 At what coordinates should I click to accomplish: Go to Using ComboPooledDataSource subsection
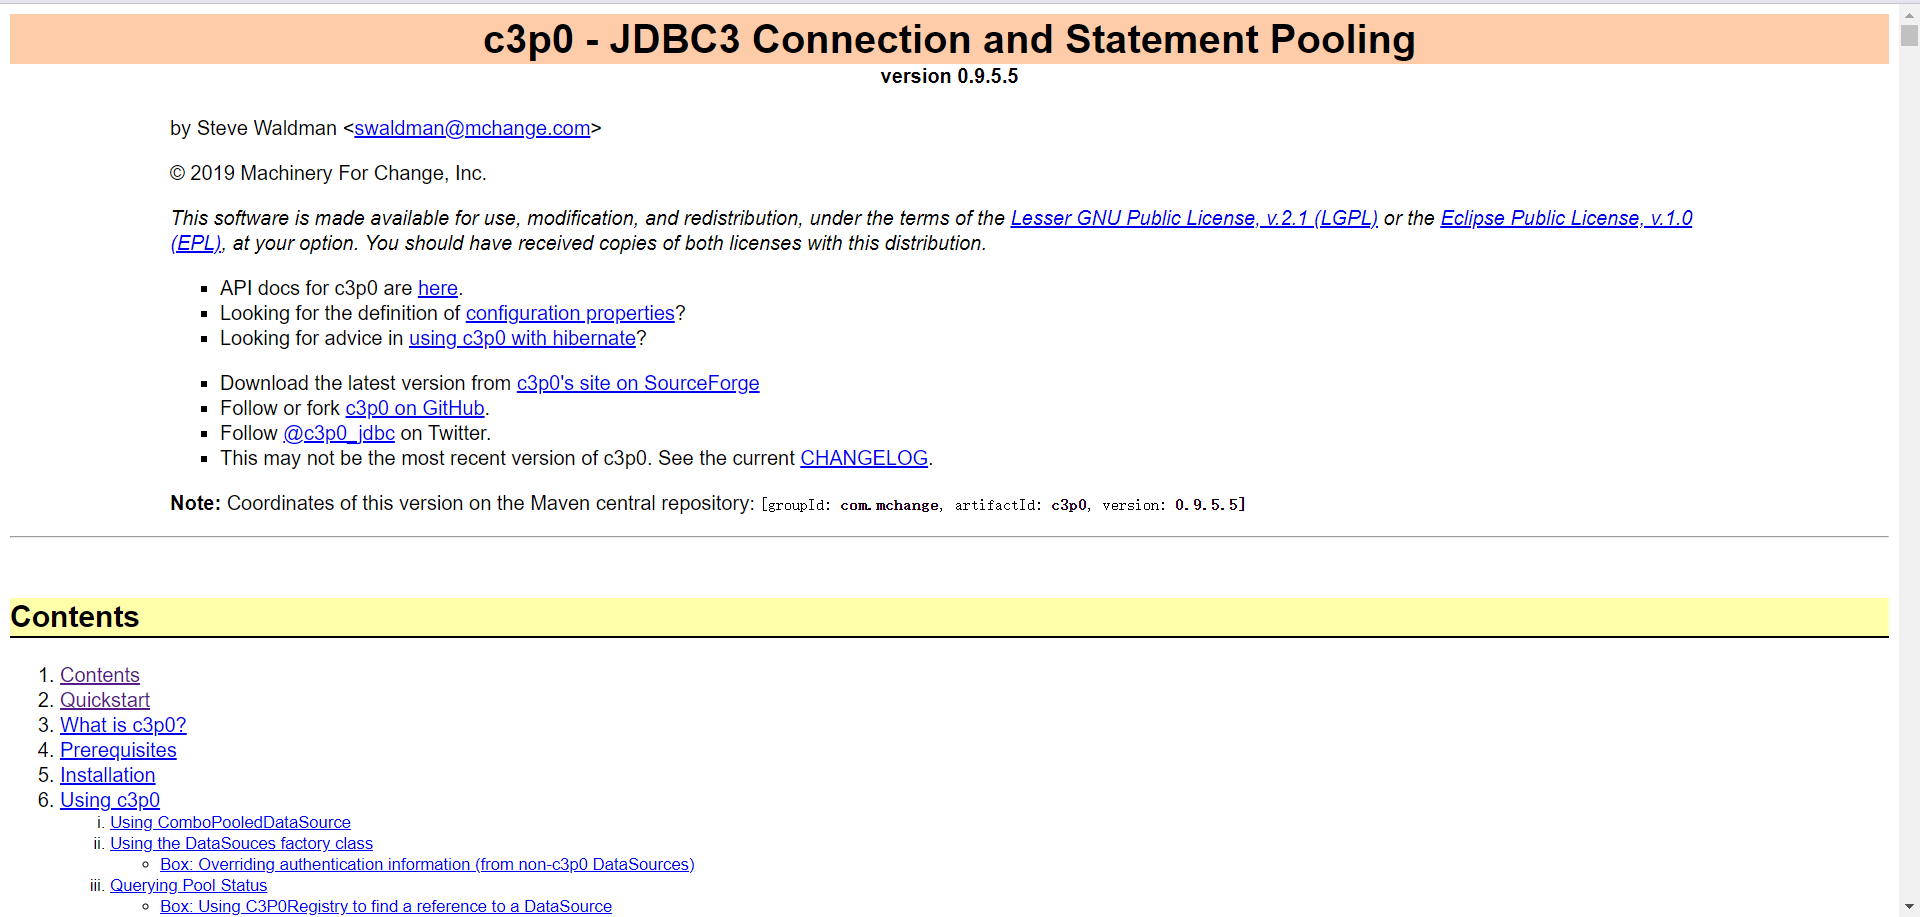click(230, 822)
